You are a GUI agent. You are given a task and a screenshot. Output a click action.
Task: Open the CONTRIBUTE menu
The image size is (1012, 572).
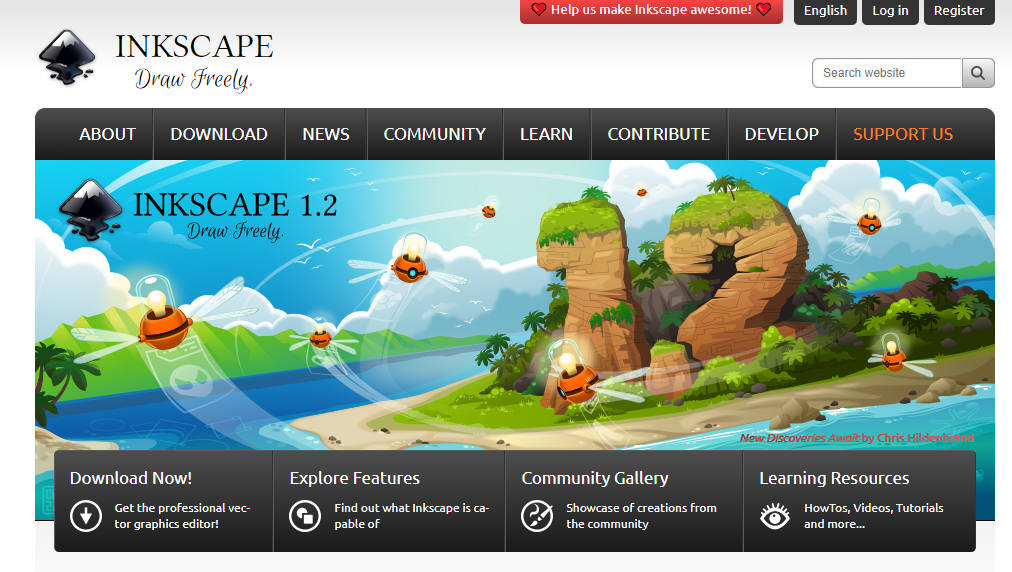658,134
